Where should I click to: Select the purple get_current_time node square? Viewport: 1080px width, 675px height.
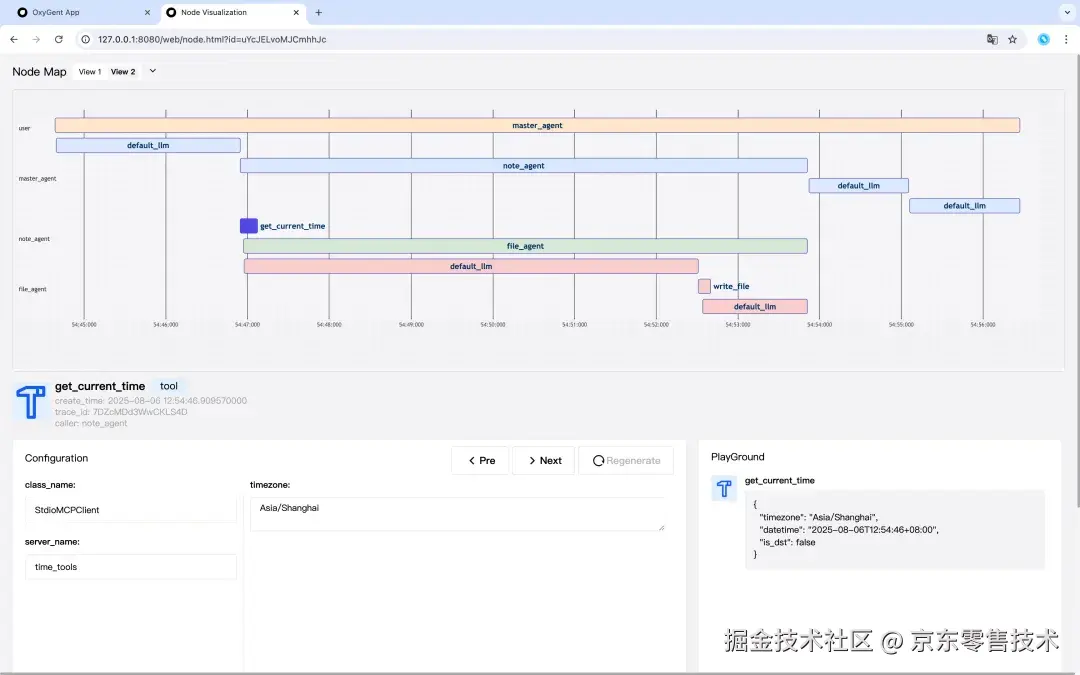(249, 226)
